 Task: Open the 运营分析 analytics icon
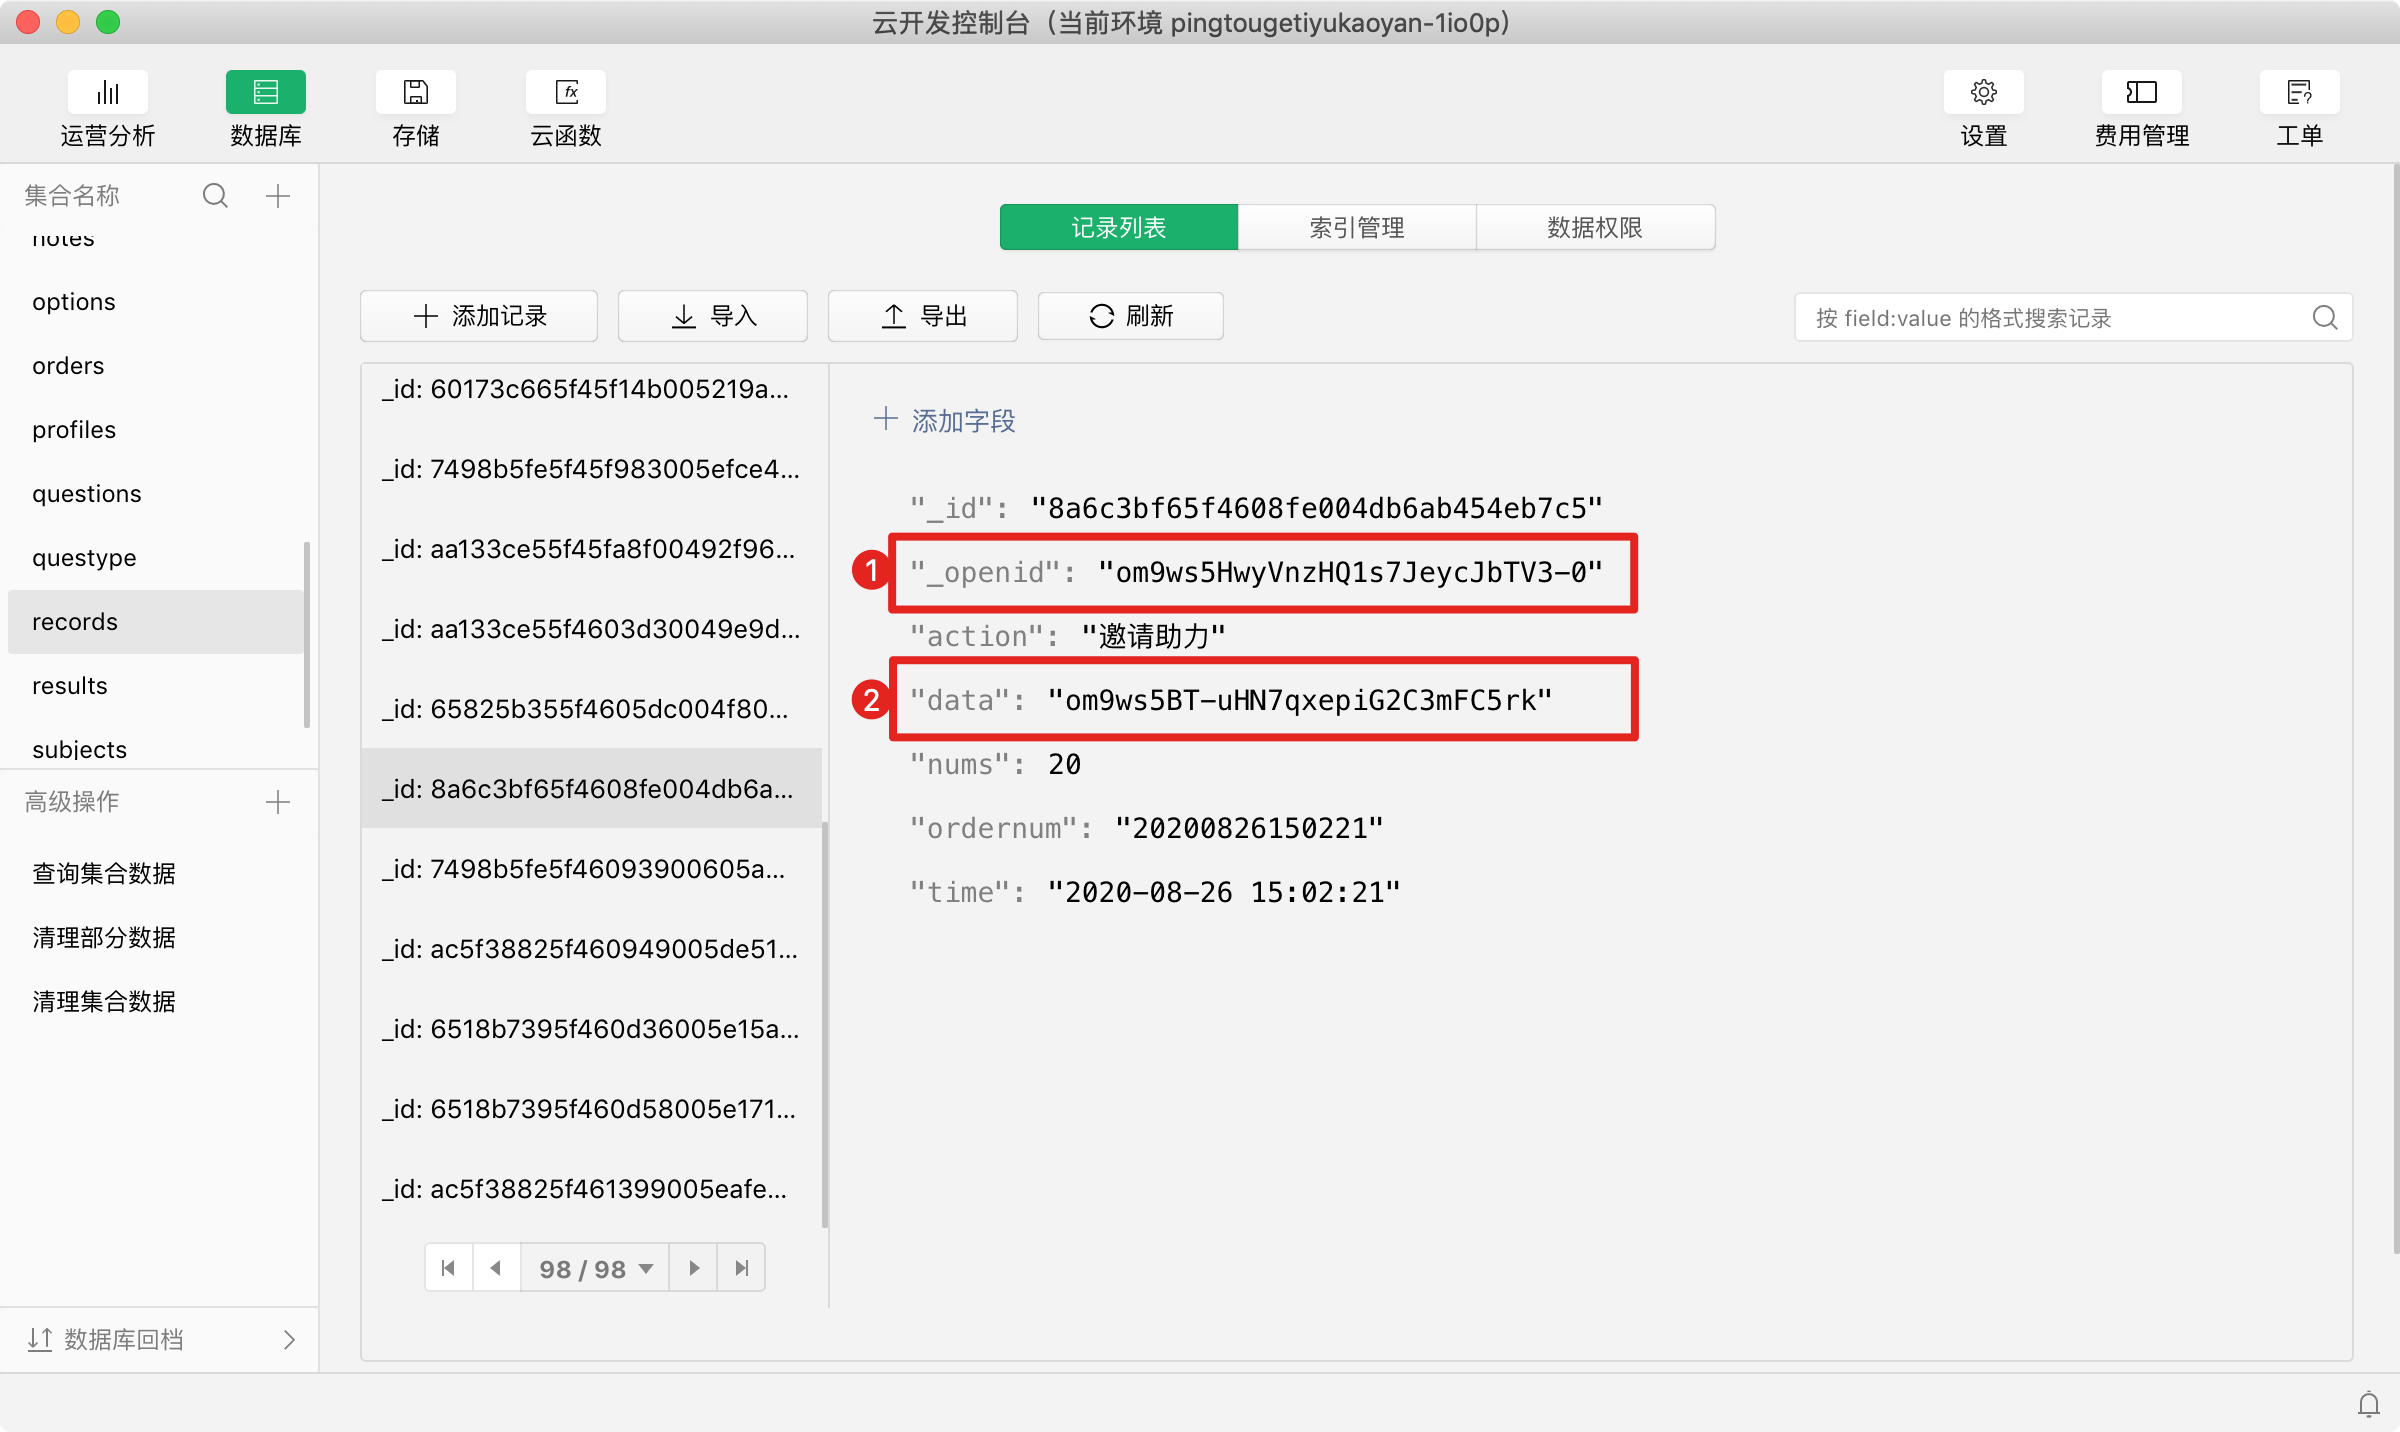pyautogui.click(x=107, y=93)
